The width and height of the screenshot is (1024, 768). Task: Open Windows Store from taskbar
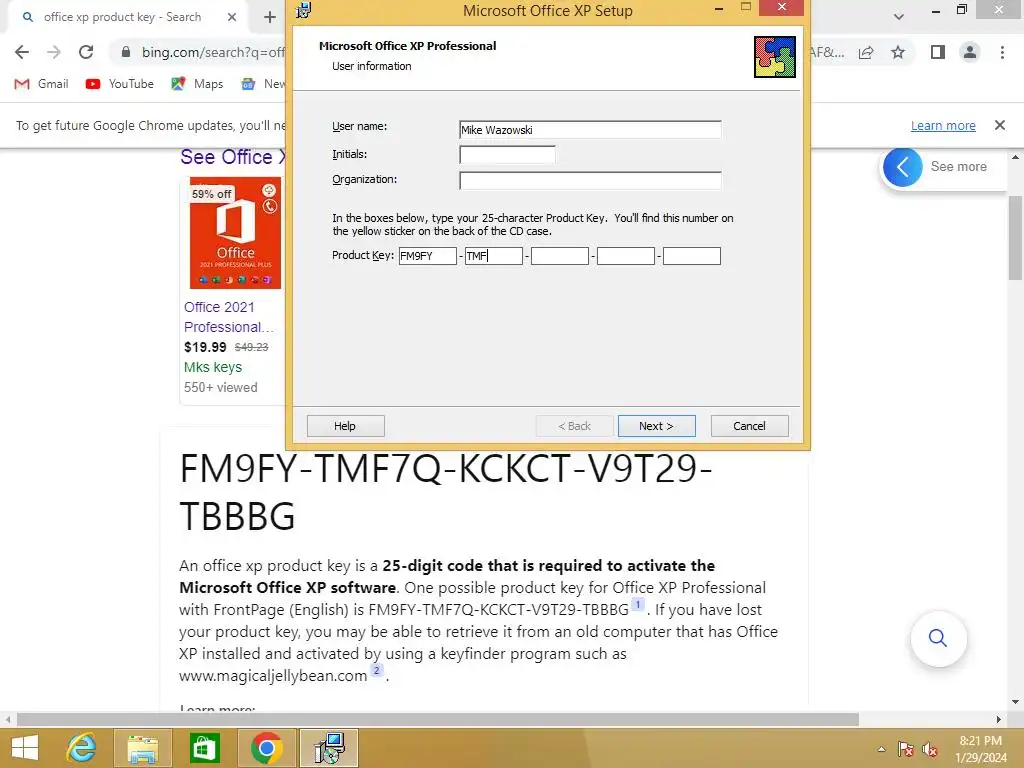(x=204, y=748)
